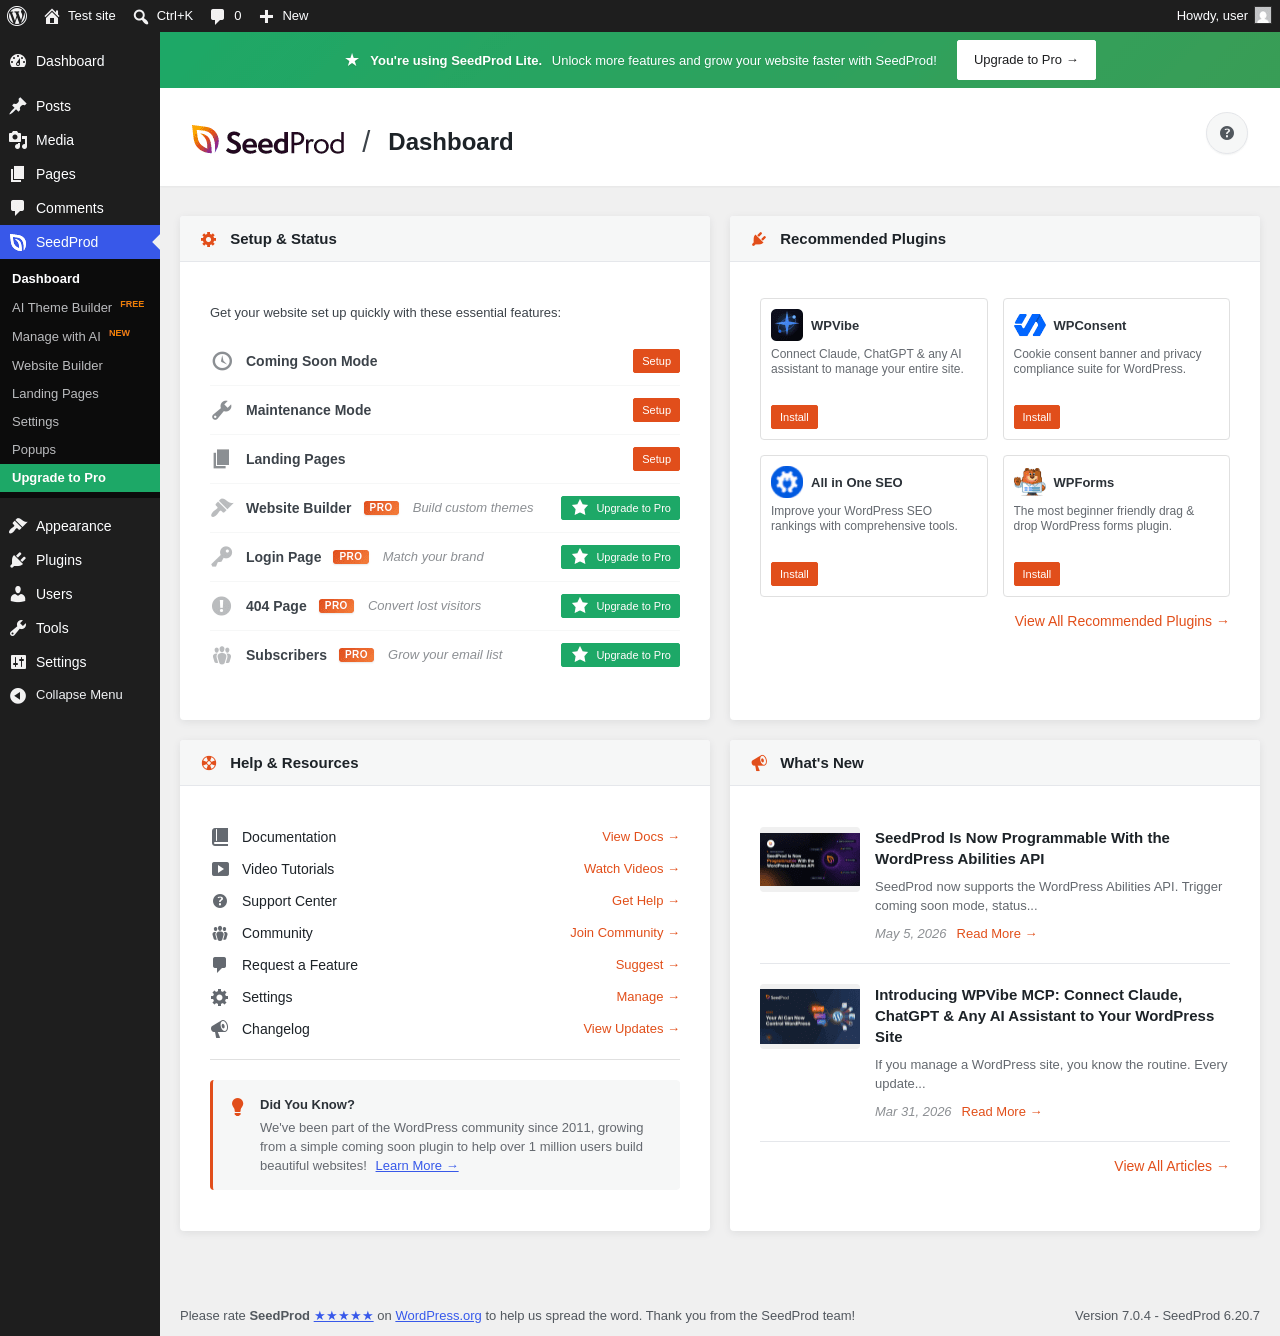Viewport: 1280px width, 1336px height.
Task: Click the Suggest link for Request a Feature
Action: pyautogui.click(x=648, y=965)
